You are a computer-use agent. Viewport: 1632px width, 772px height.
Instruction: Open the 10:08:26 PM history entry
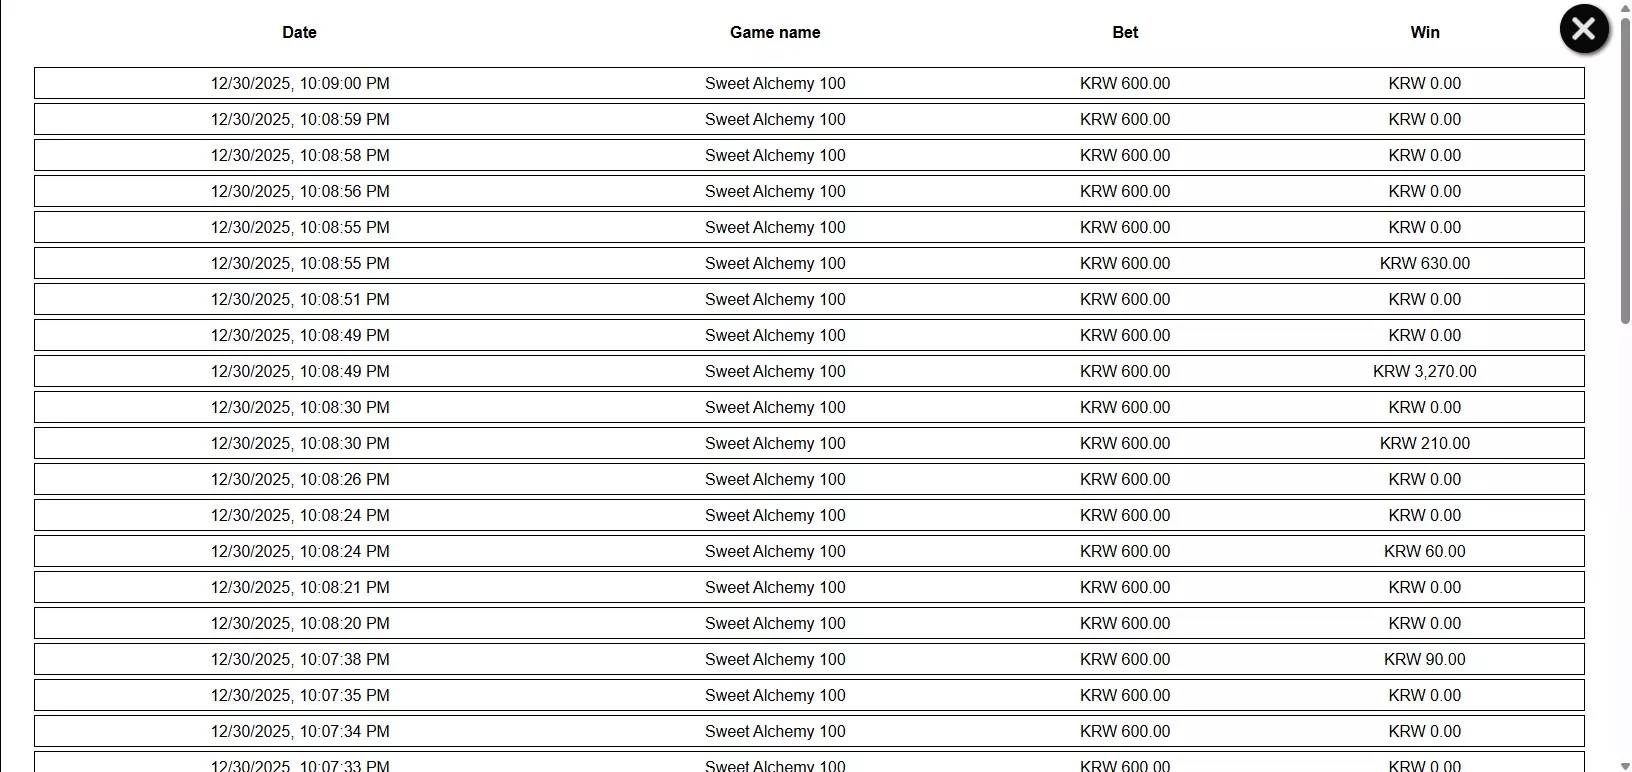(809, 479)
